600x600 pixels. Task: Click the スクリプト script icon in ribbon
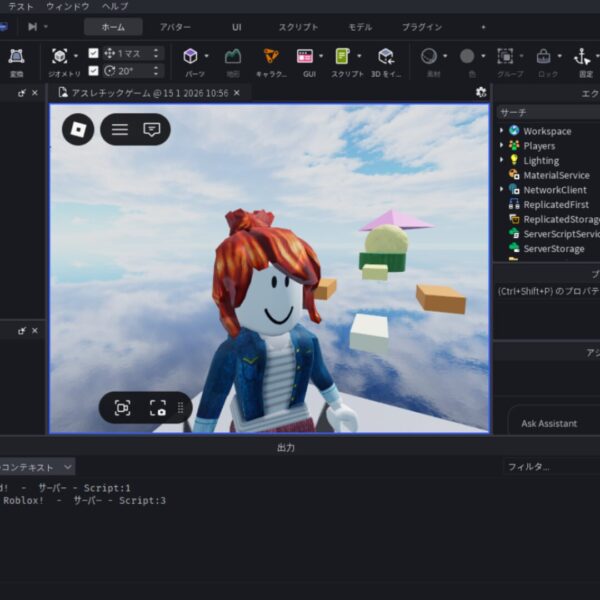[342, 56]
